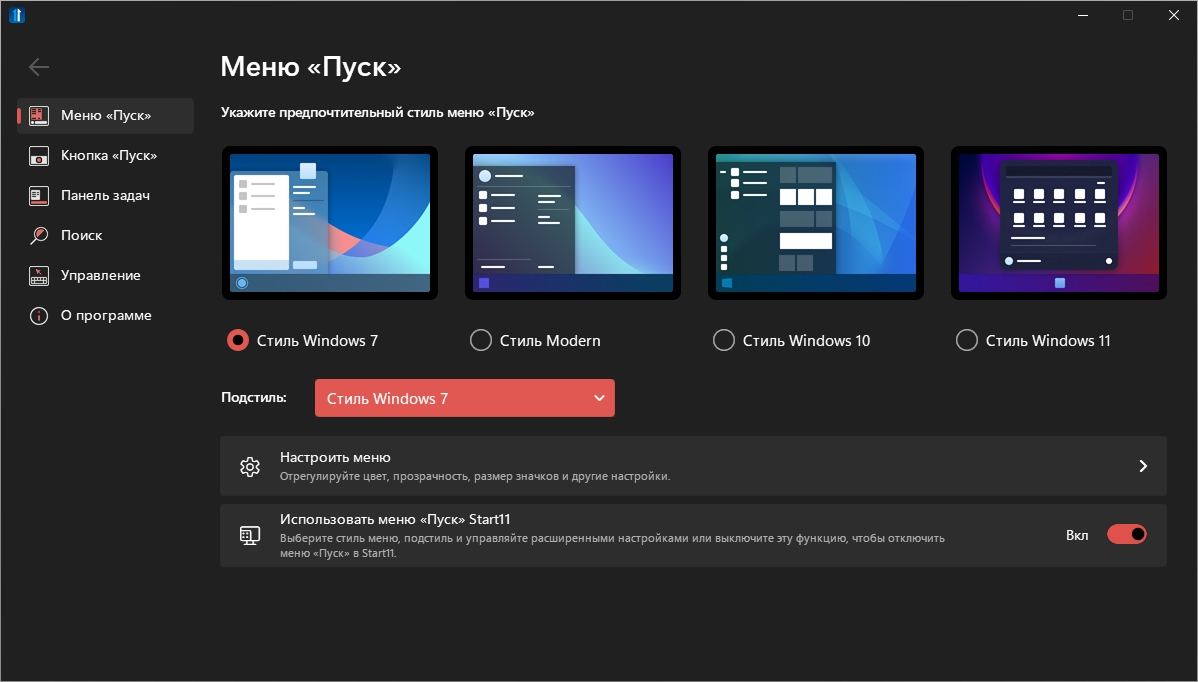Image resolution: width=1198 pixels, height=682 pixels.
Task: Open the Панель задач section
Action: click(x=105, y=196)
